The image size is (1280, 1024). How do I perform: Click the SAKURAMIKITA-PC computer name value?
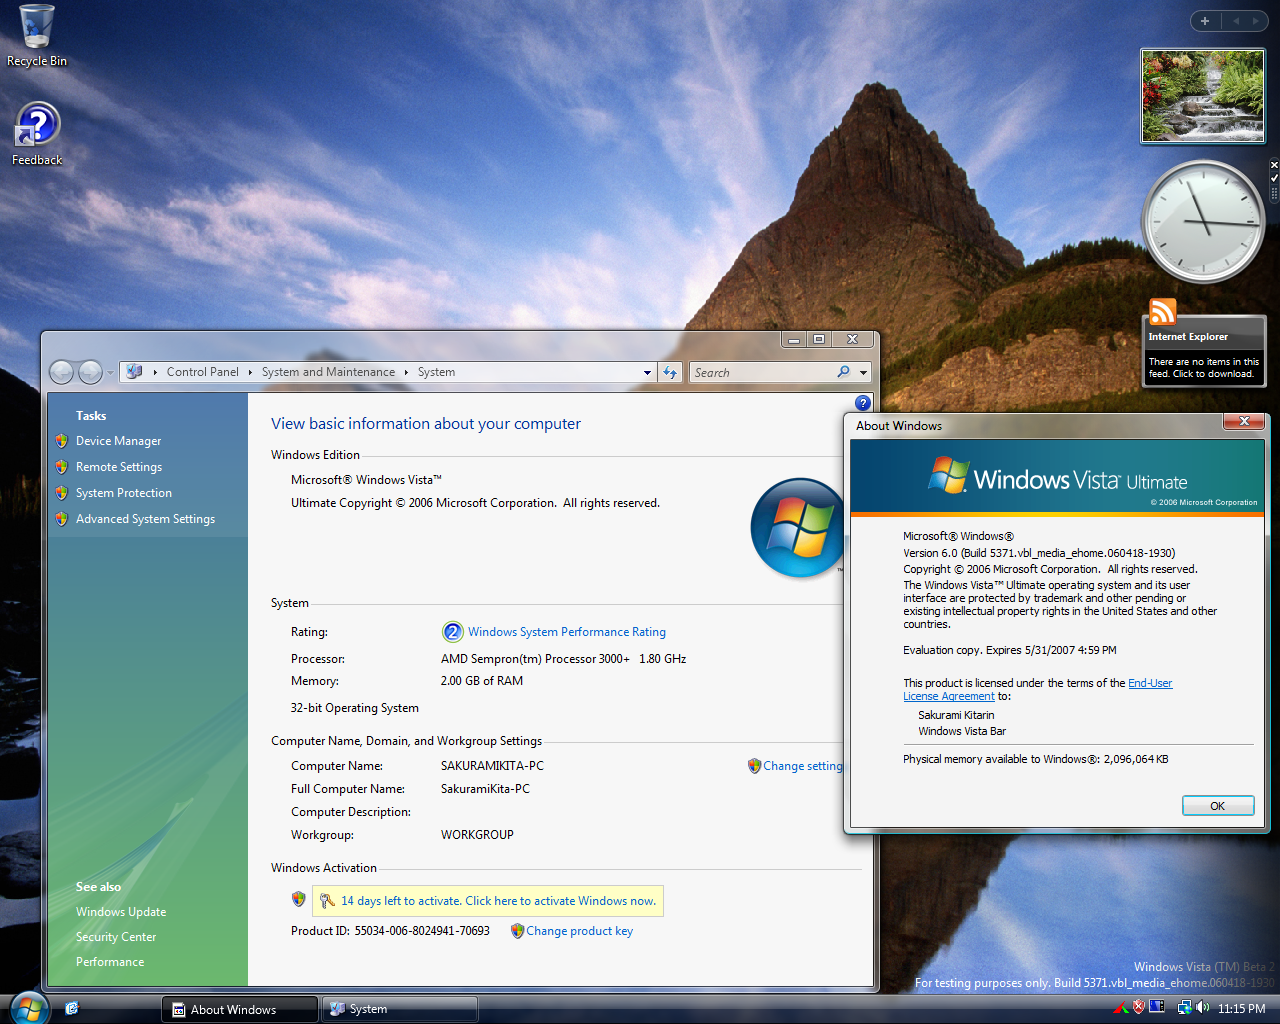[x=492, y=766]
